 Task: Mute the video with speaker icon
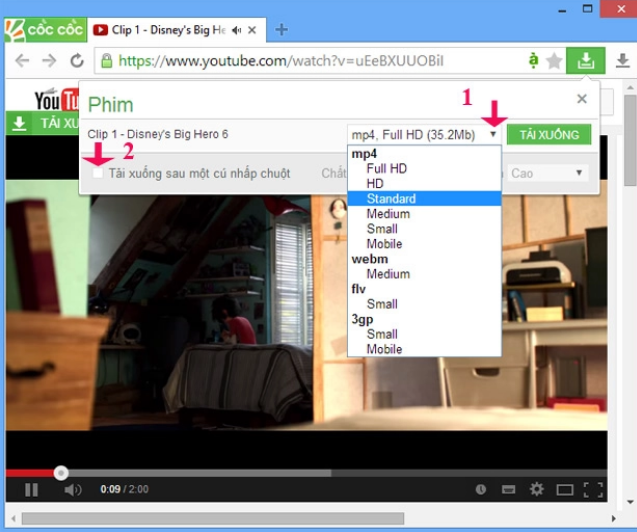coord(72,489)
